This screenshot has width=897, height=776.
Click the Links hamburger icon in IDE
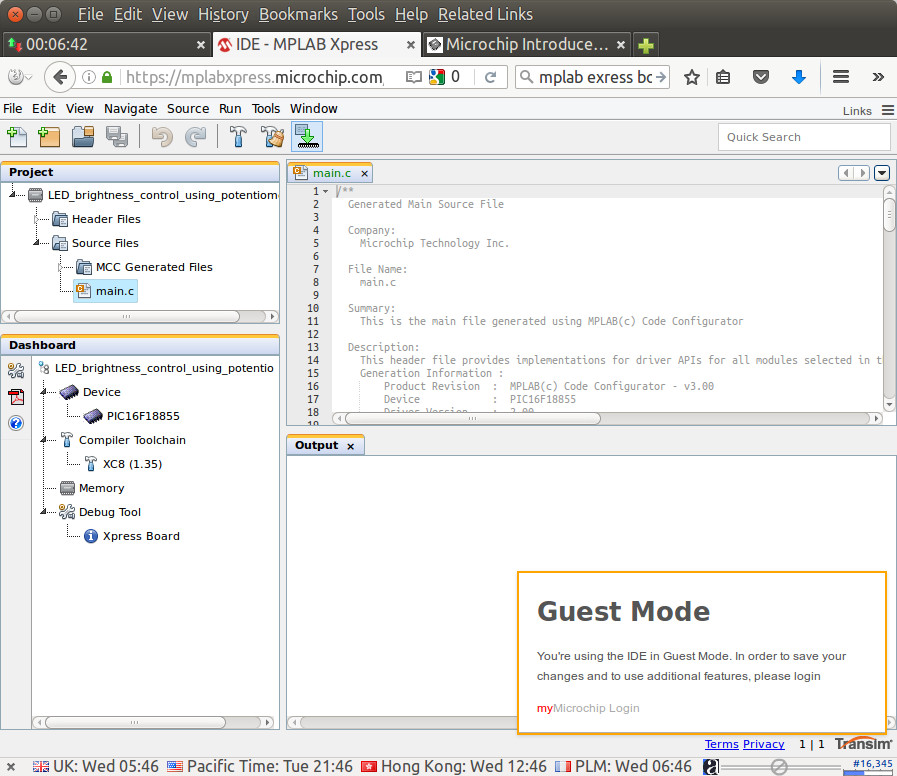click(x=887, y=110)
